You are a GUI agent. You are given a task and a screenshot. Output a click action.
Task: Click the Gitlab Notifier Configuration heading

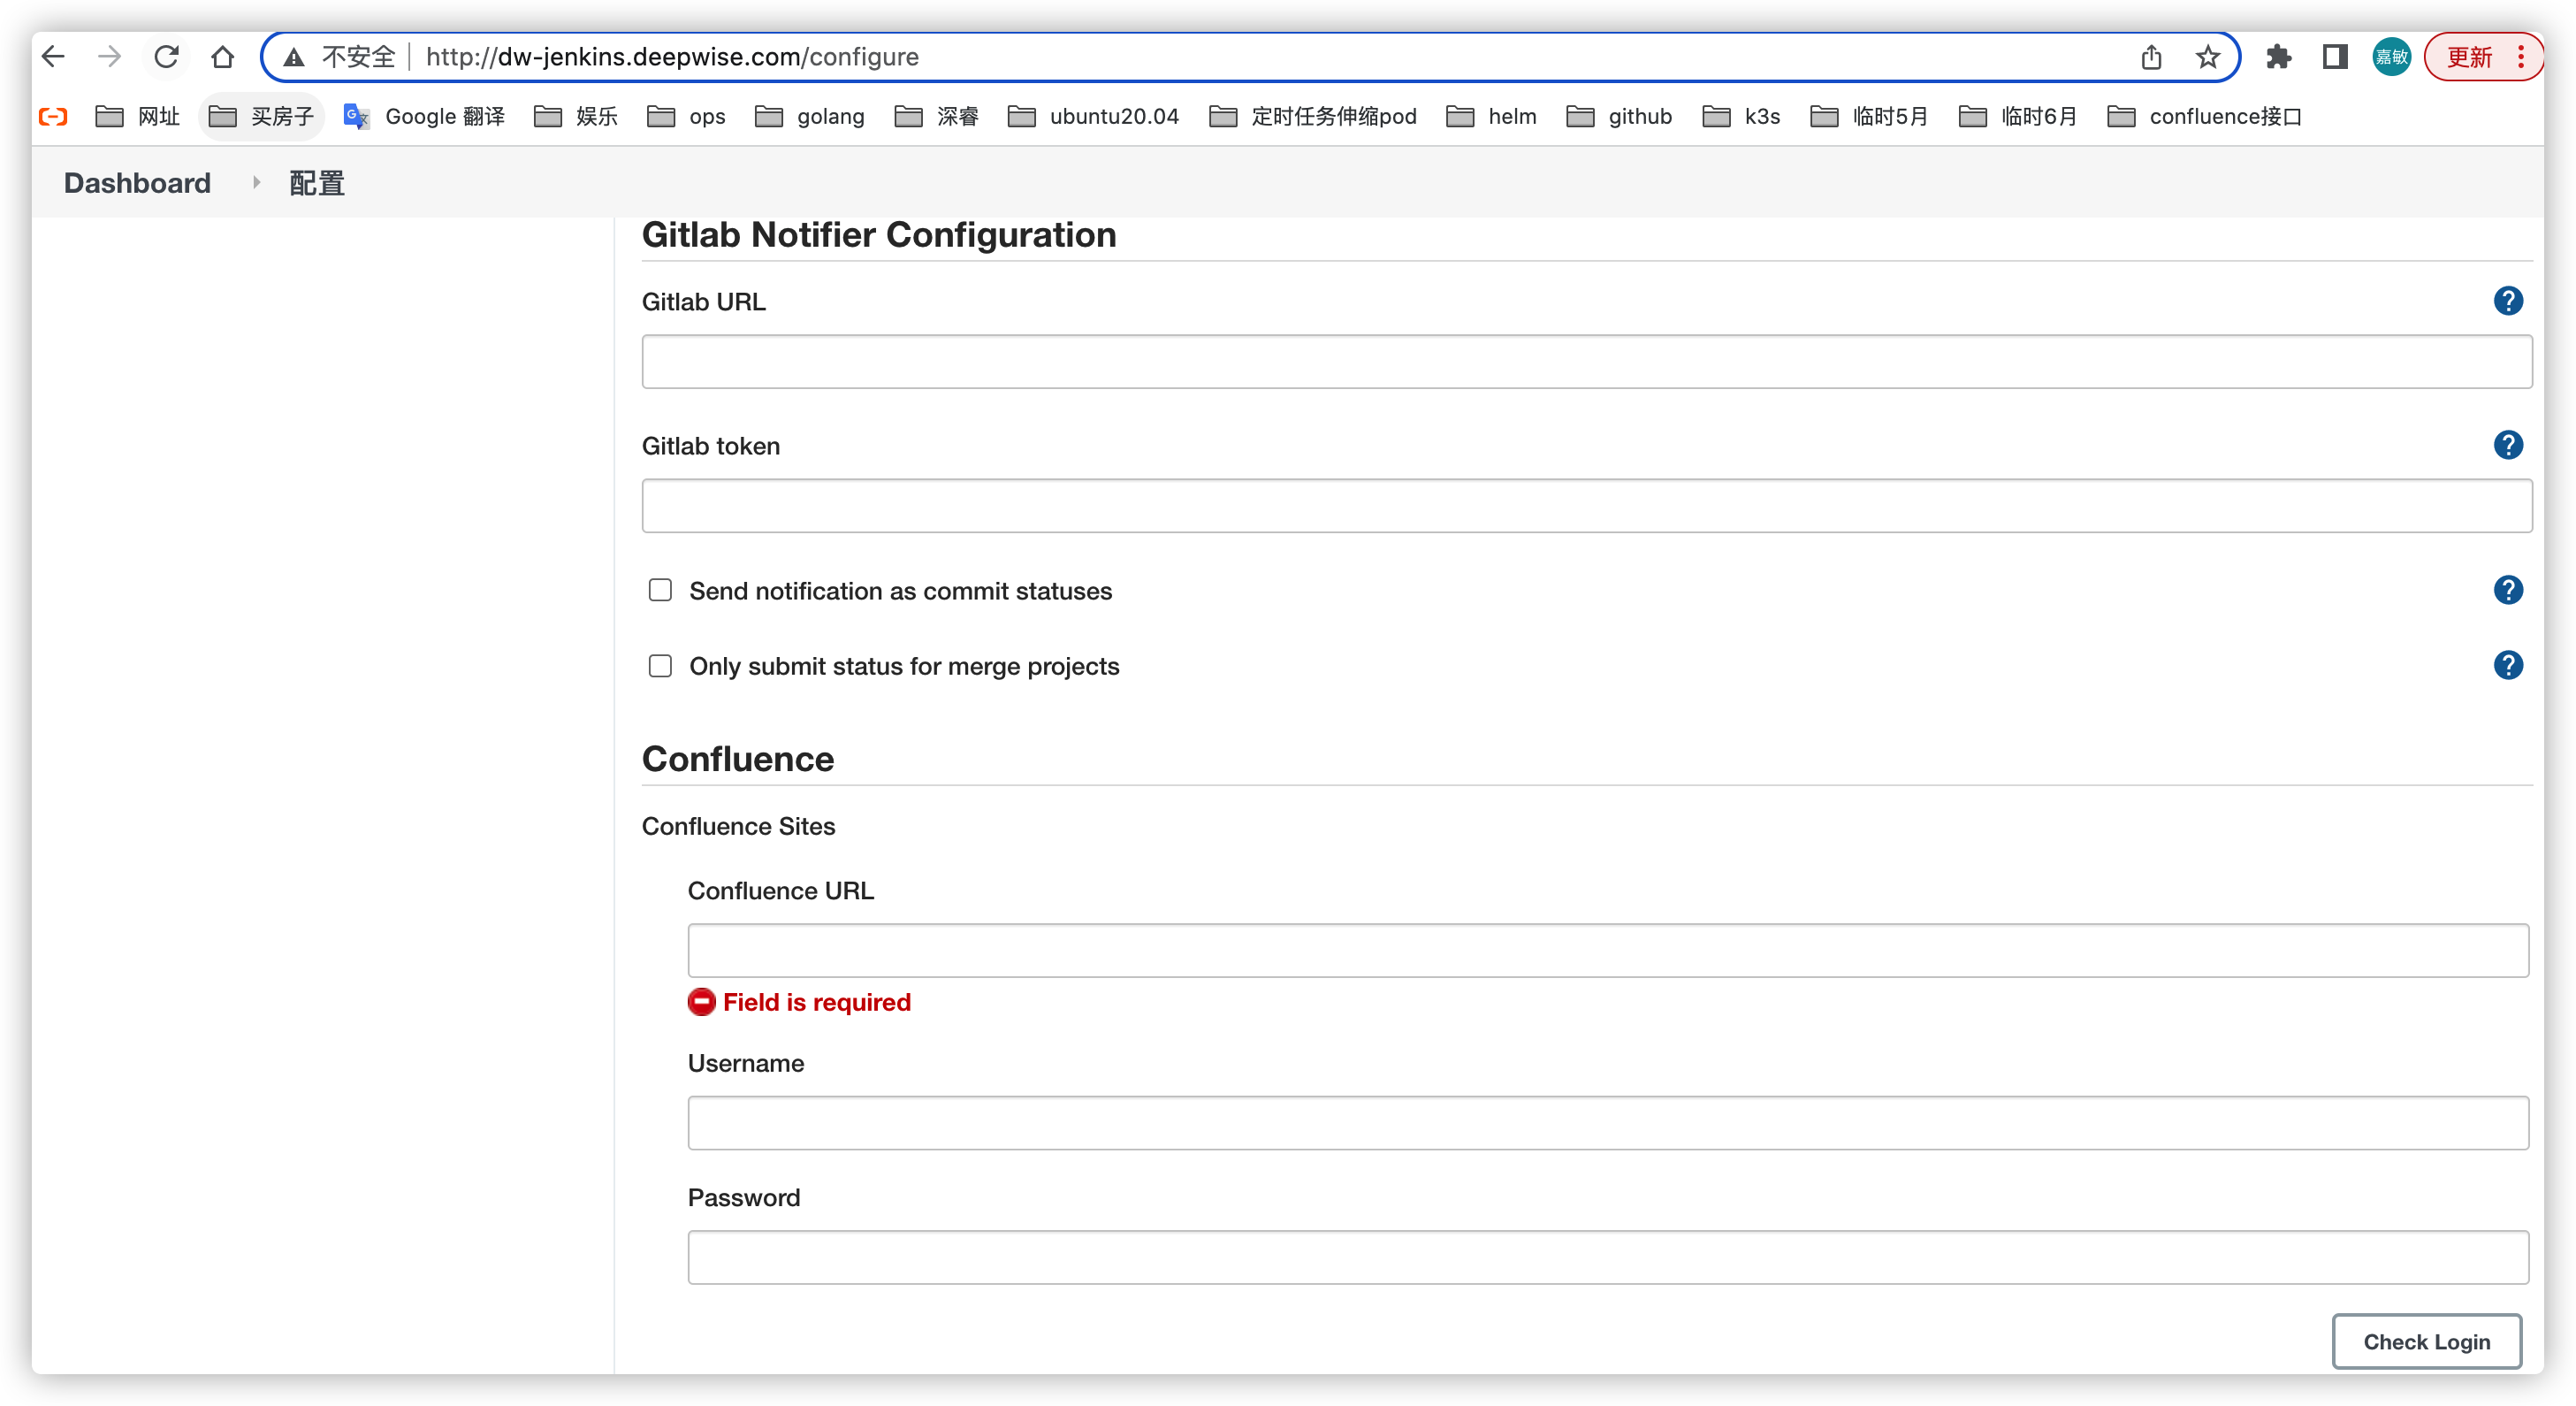click(878, 235)
